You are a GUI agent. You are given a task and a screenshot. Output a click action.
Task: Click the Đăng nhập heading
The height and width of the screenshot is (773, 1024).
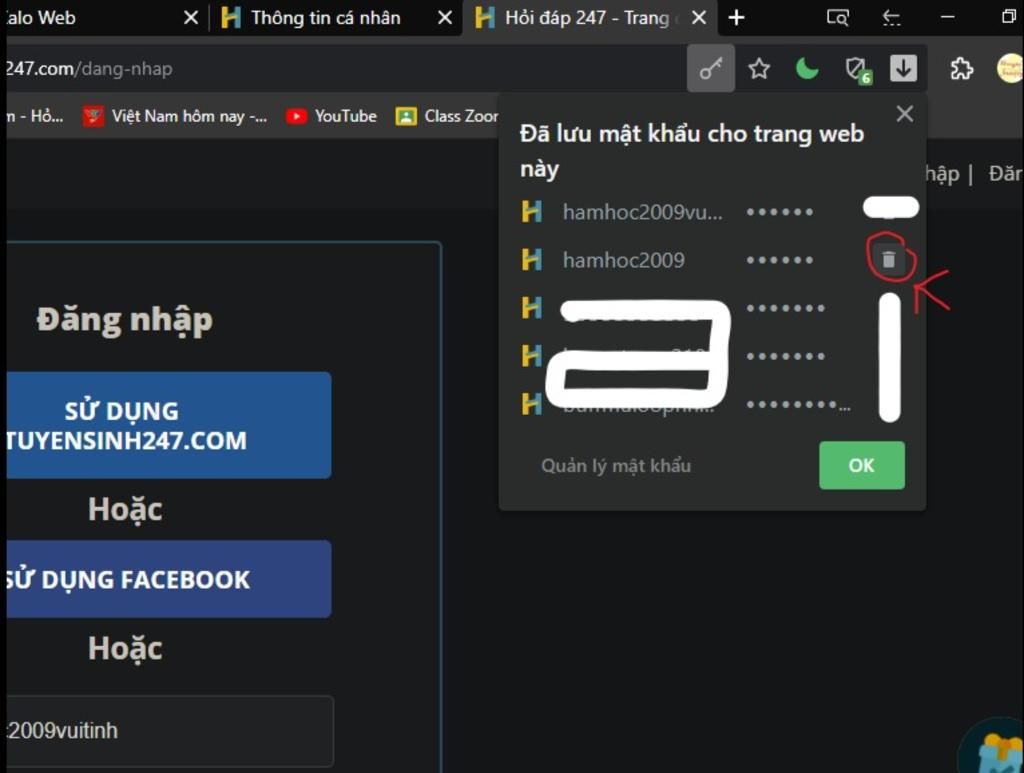[x=125, y=321]
